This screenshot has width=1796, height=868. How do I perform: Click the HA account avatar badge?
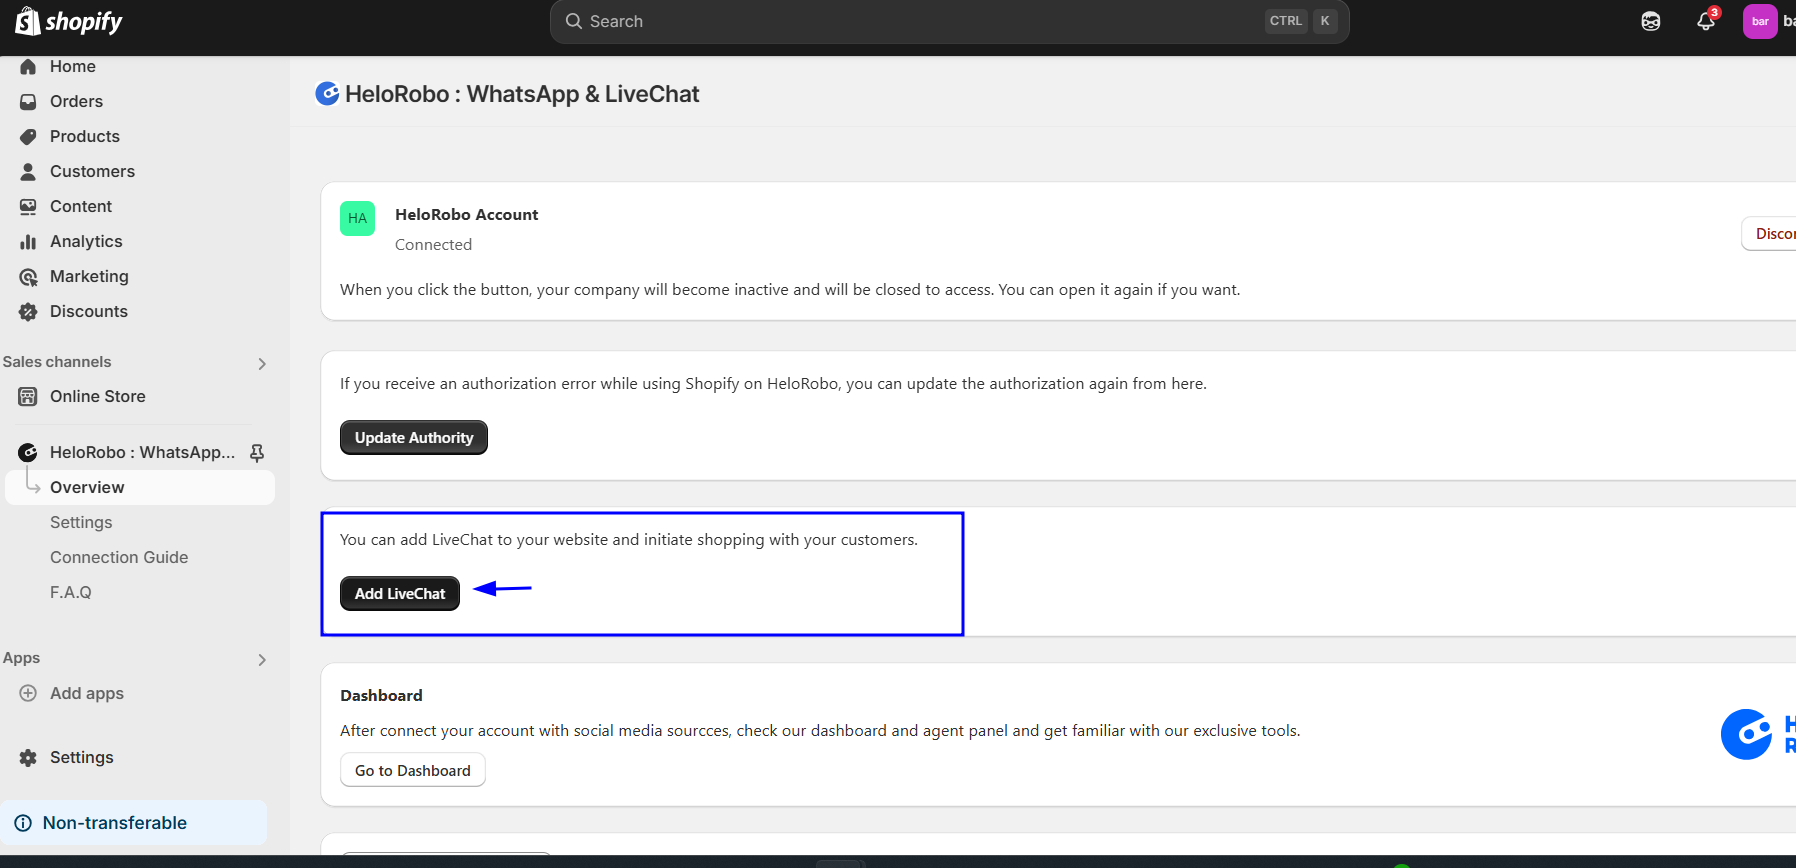coord(357,218)
